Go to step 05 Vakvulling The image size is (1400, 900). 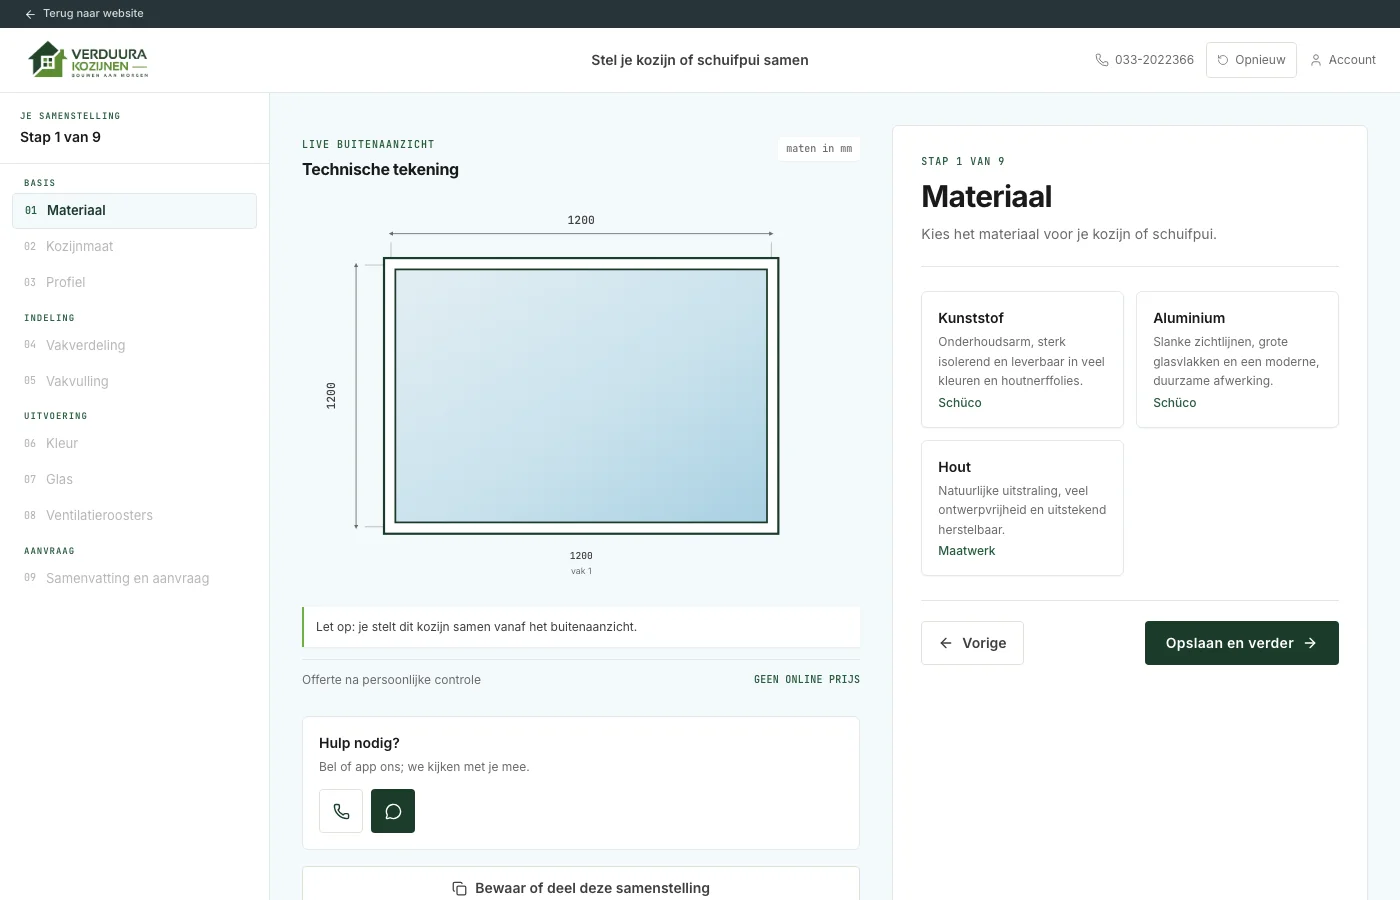tap(134, 381)
